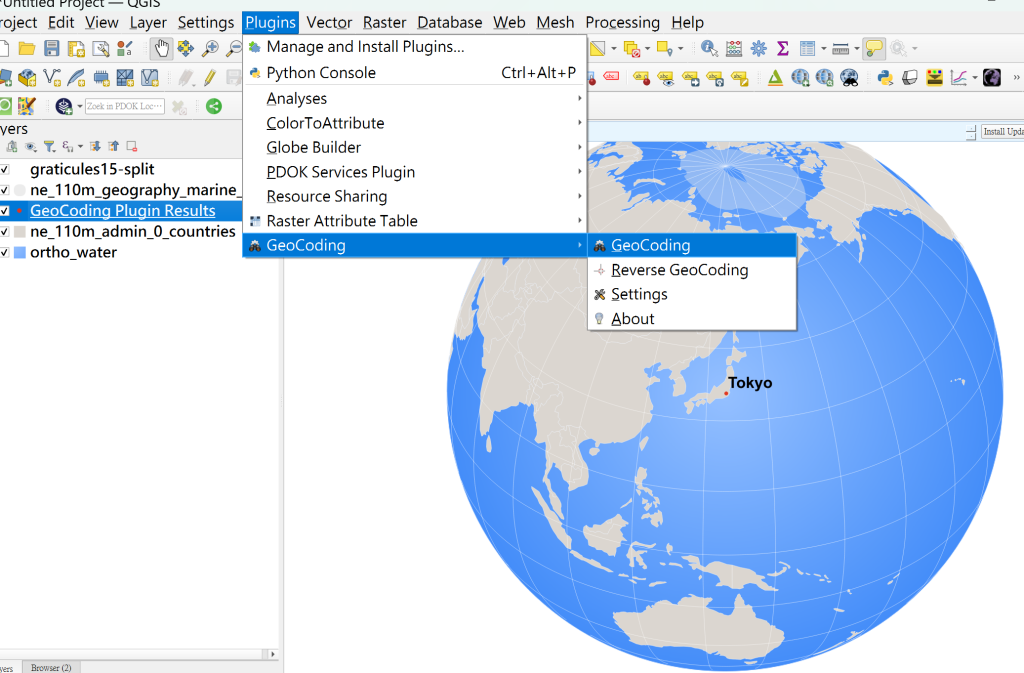Open the New Print Layout tool
The height and width of the screenshot is (673, 1024).
76,48
